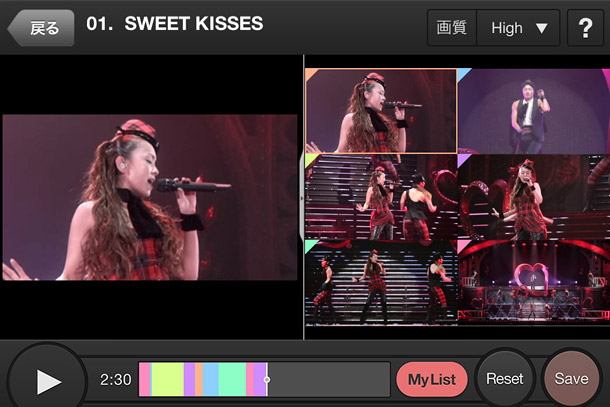Pick the three performers on stairs angle
This screenshot has width=610, height=407.
coord(380,281)
